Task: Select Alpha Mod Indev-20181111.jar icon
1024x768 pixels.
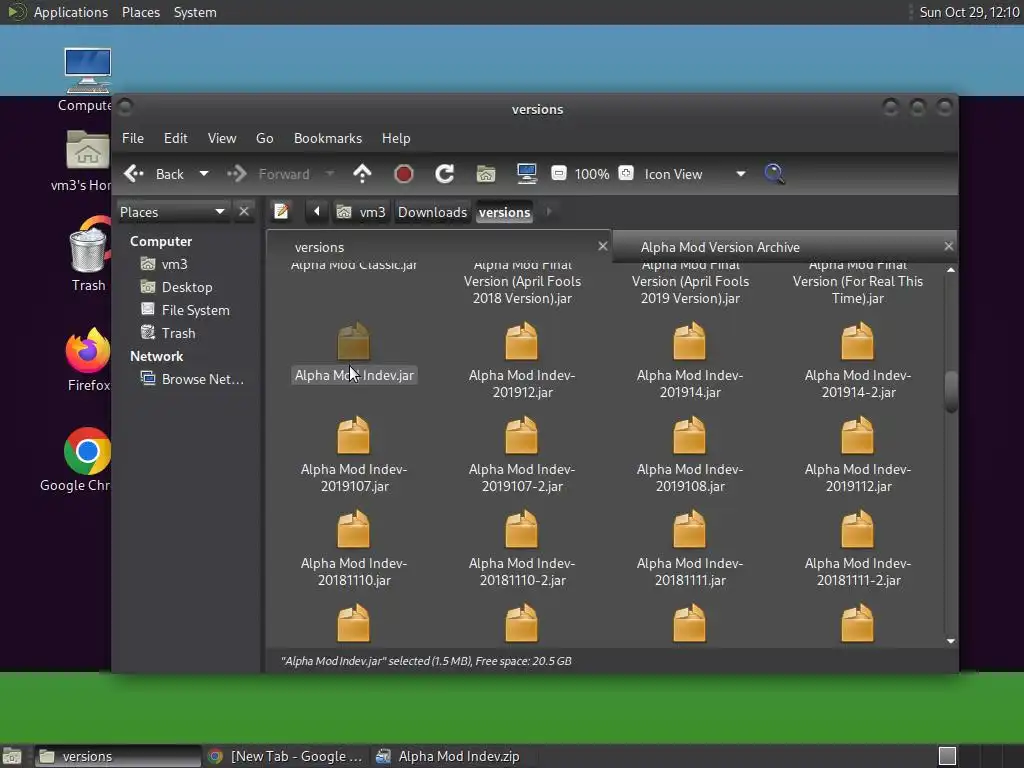Action: click(690, 530)
